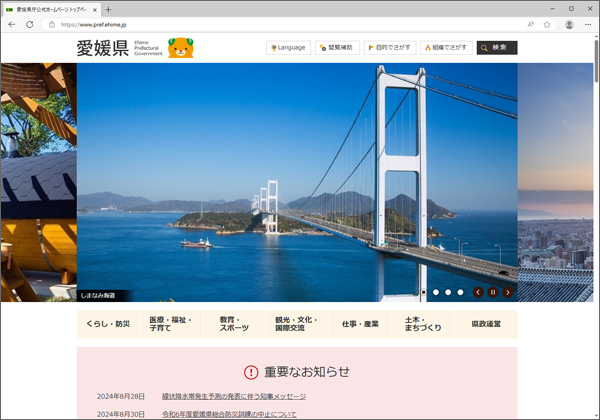The width and height of the screenshot is (600, 420).
Task: Open the 観光・文化・国際交流 menu
Action: [297, 324]
